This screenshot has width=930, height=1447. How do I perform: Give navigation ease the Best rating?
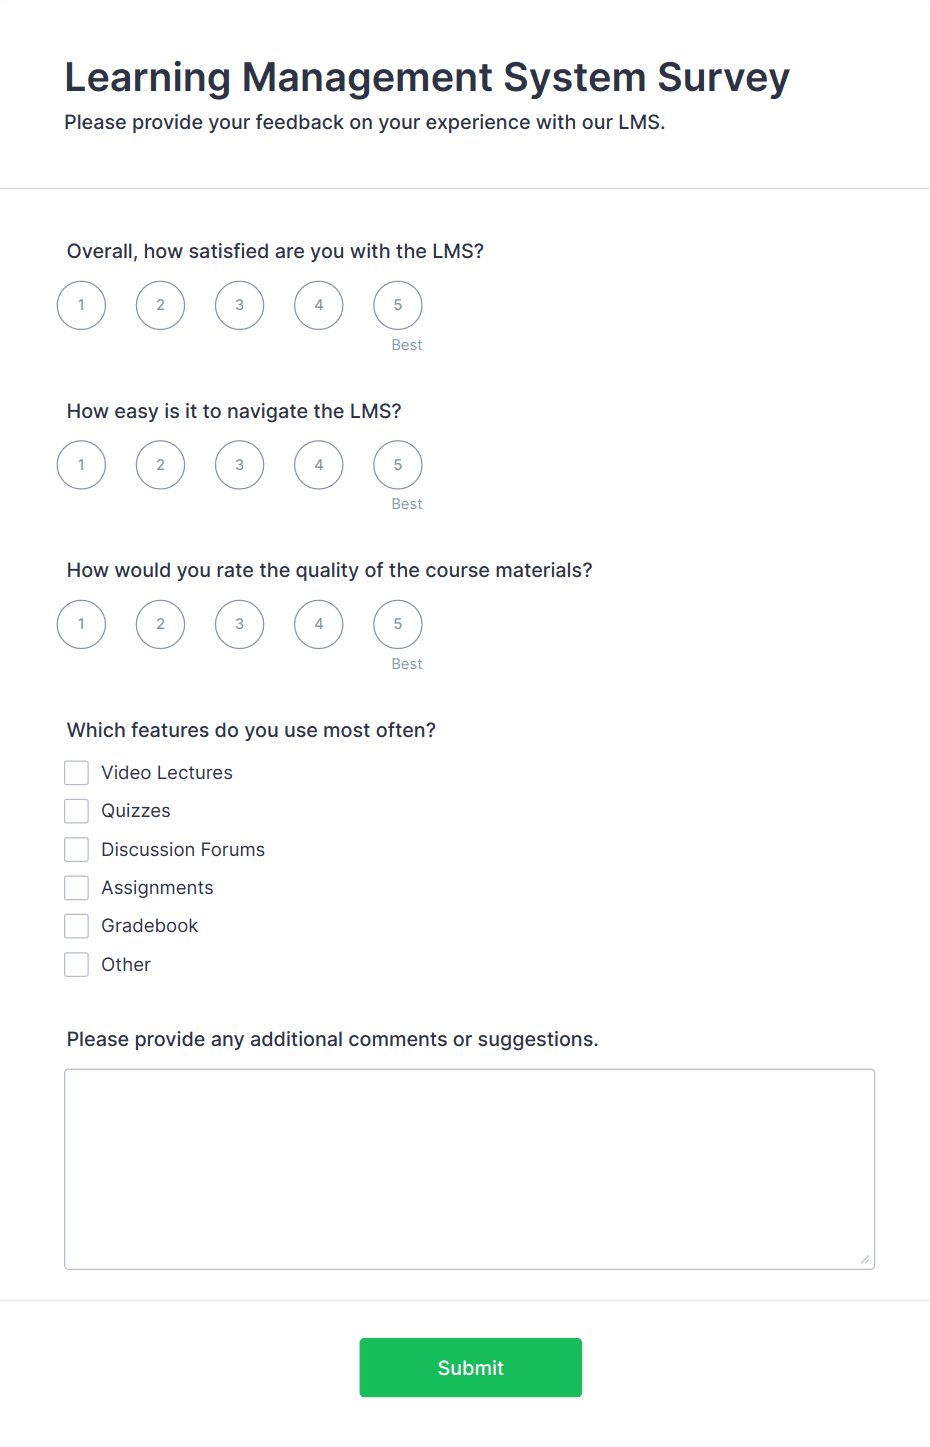click(397, 464)
